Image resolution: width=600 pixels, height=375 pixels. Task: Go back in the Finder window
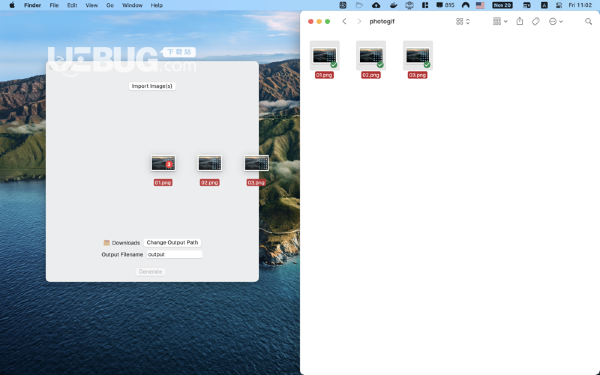coord(344,21)
